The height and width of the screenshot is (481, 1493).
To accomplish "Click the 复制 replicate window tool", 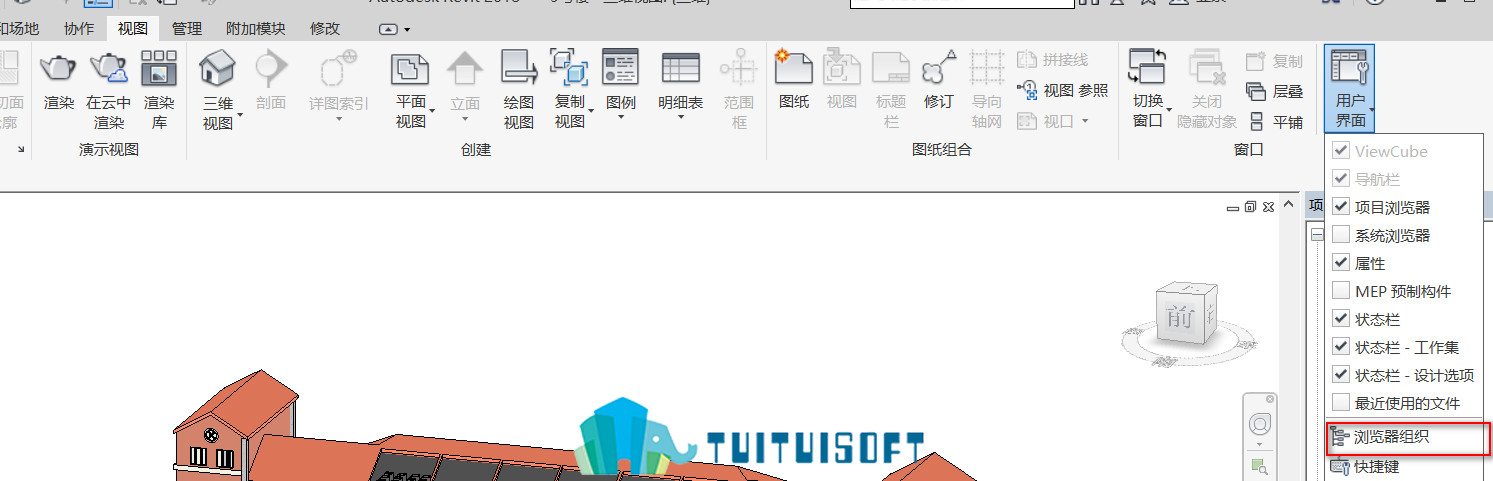I will coord(1274,62).
